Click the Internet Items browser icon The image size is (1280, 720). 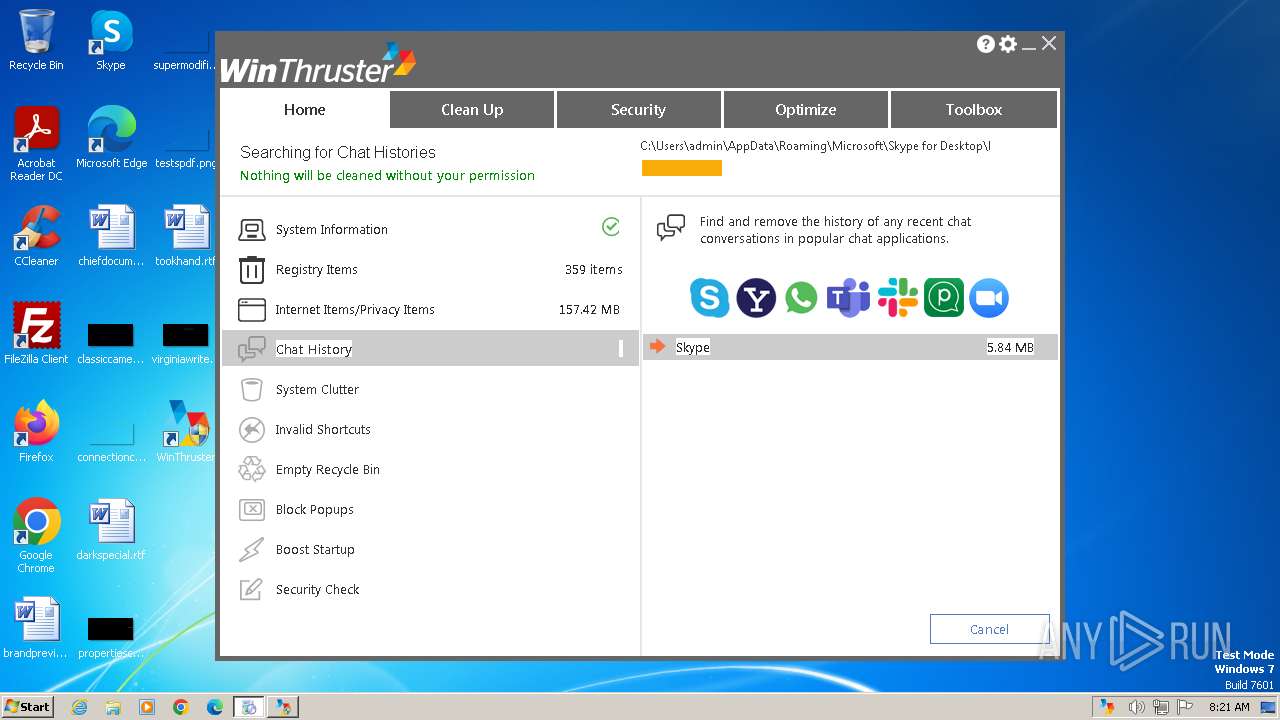(251, 310)
